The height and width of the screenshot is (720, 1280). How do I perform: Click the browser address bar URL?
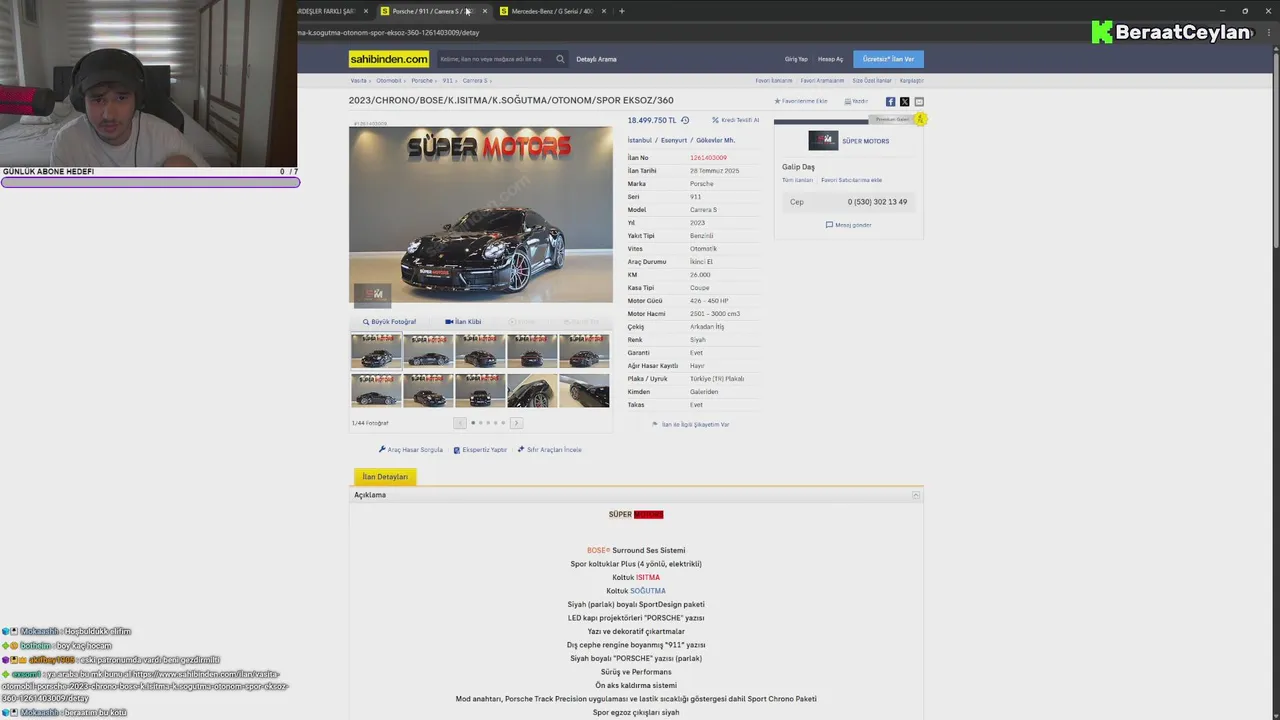pos(388,33)
